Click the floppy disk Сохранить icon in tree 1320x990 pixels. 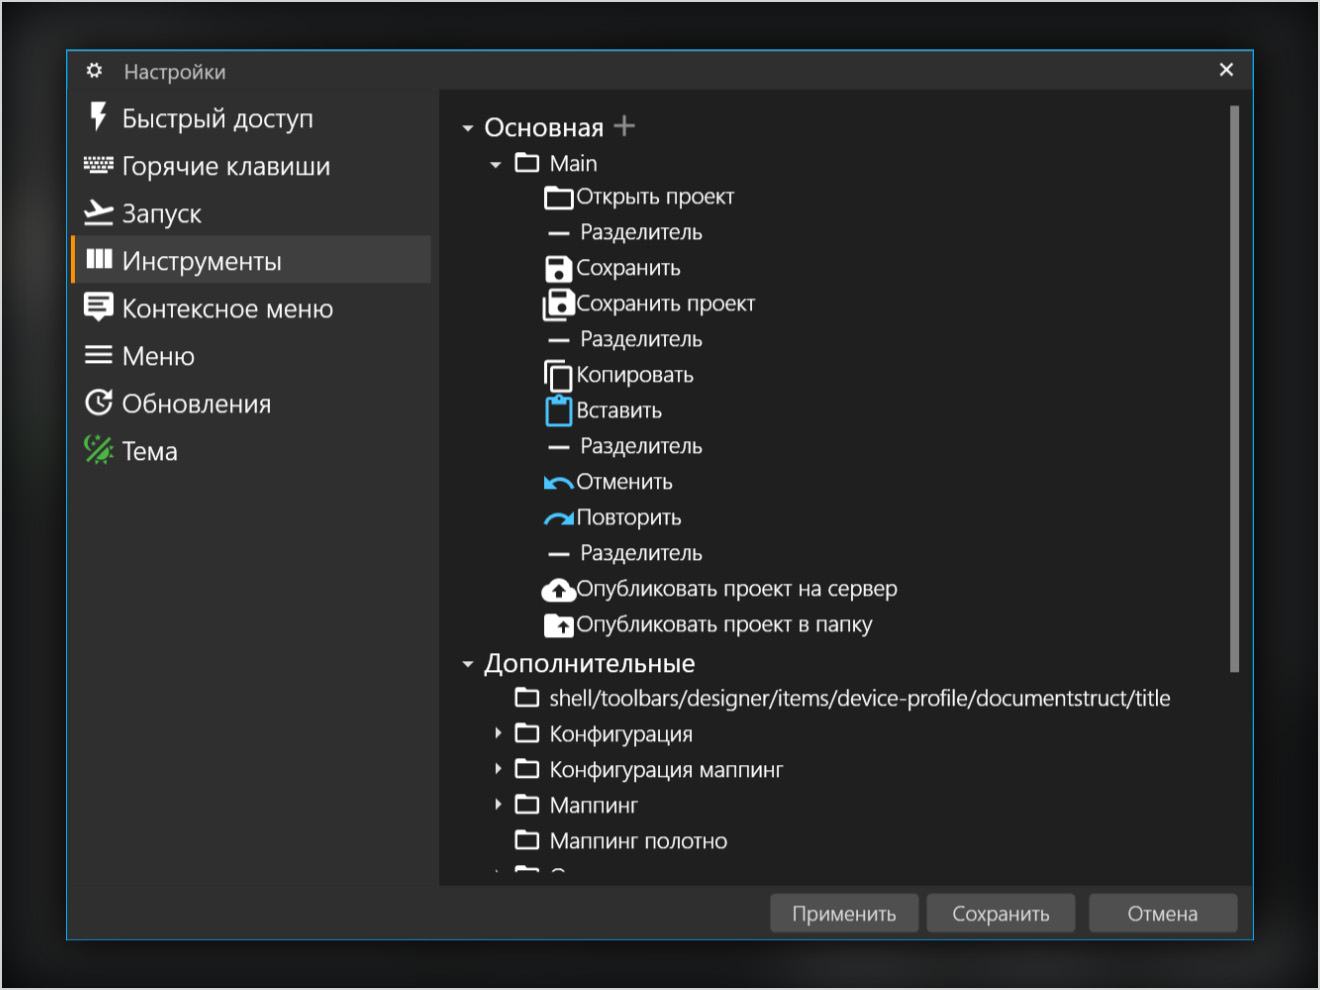click(x=558, y=268)
